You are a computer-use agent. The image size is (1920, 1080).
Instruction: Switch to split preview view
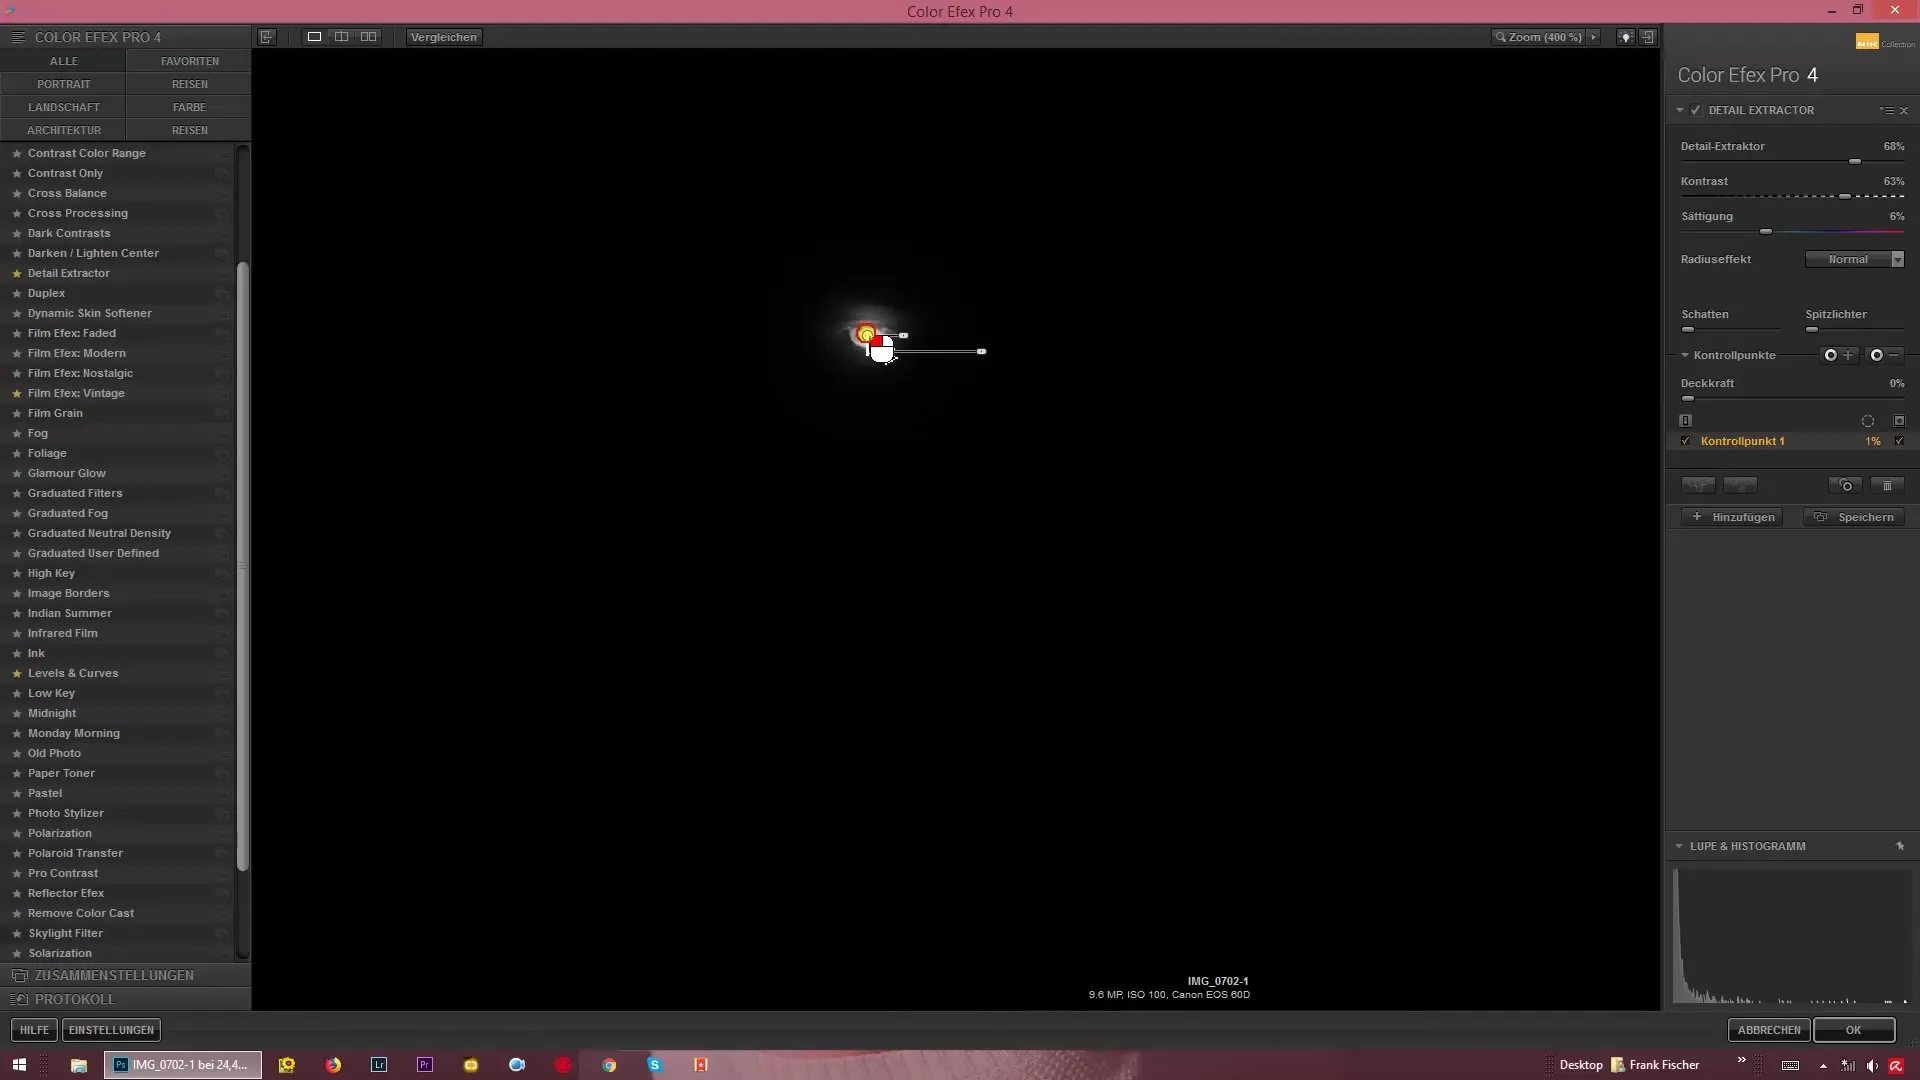pyautogui.click(x=341, y=37)
